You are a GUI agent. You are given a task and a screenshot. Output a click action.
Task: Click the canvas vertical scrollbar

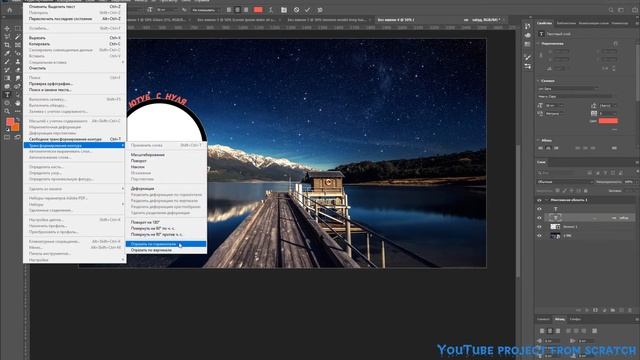(x=518, y=212)
